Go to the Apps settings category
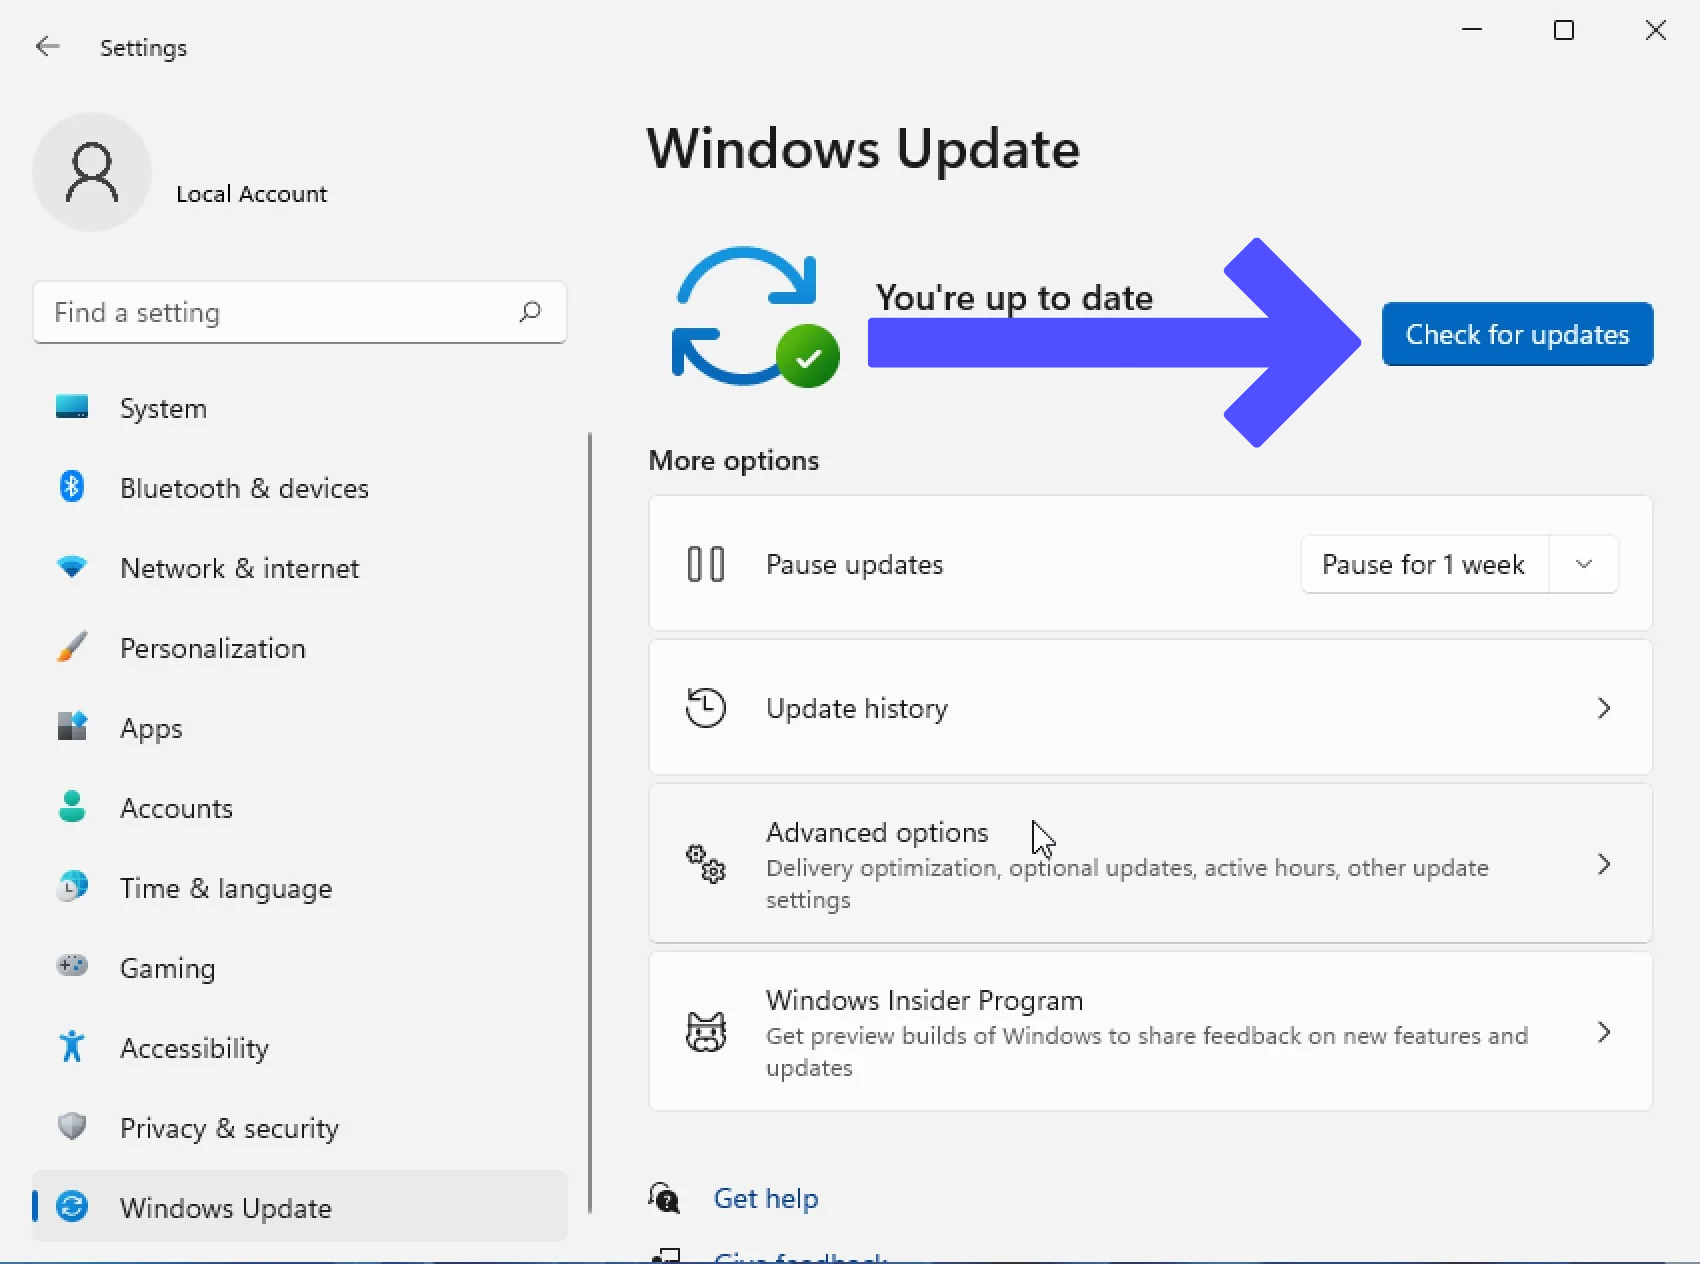 tap(151, 728)
